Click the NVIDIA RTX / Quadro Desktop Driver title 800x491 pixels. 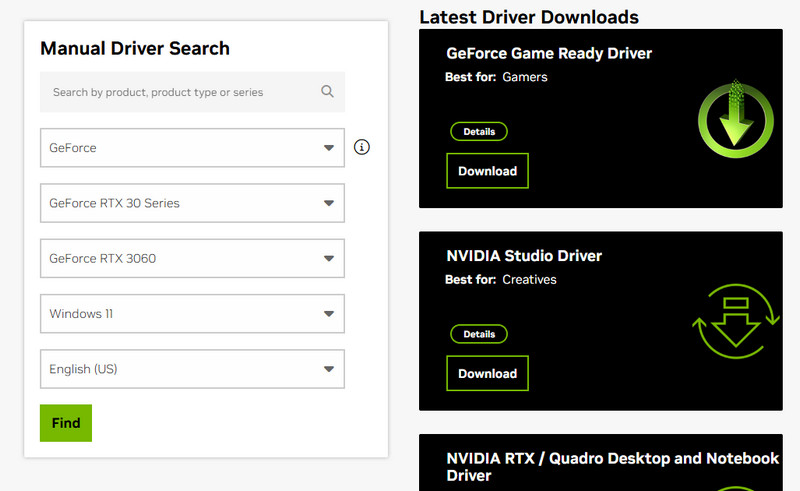612,467
